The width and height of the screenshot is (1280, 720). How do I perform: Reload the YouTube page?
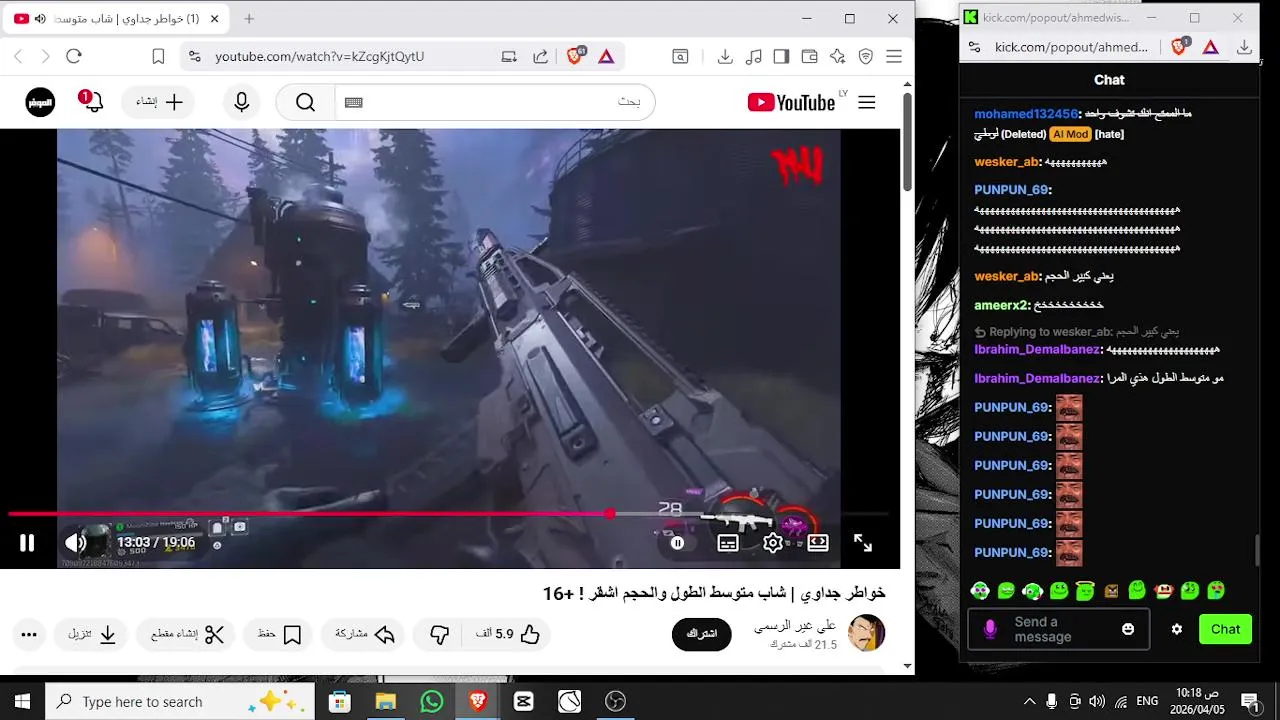click(74, 57)
